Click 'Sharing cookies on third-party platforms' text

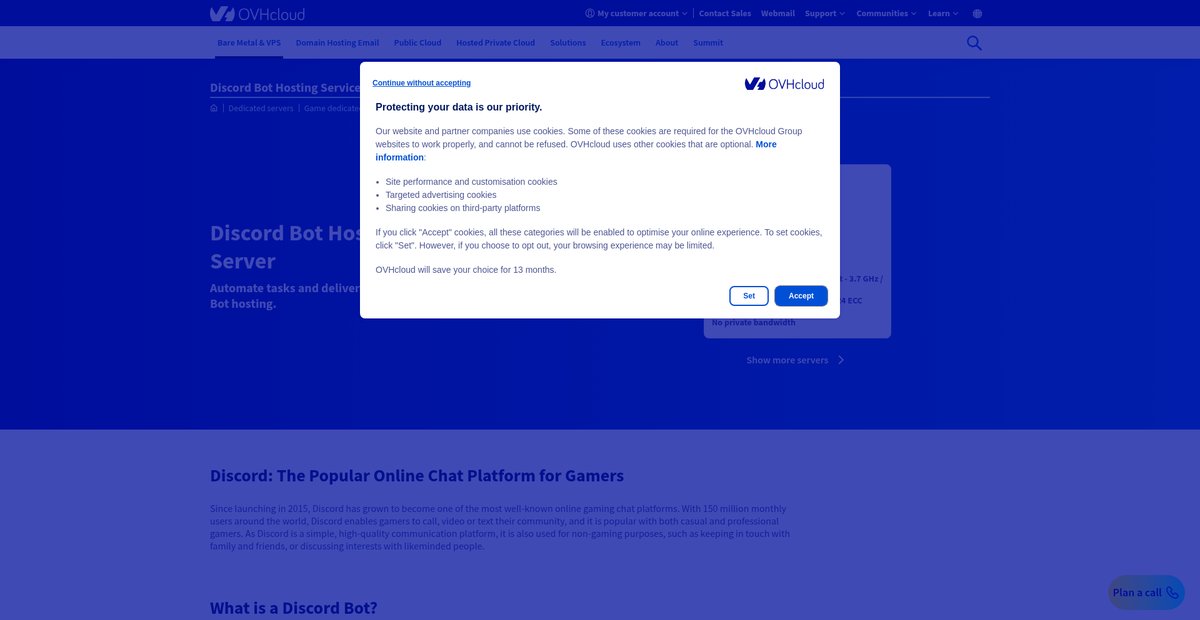click(x=463, y=208)
